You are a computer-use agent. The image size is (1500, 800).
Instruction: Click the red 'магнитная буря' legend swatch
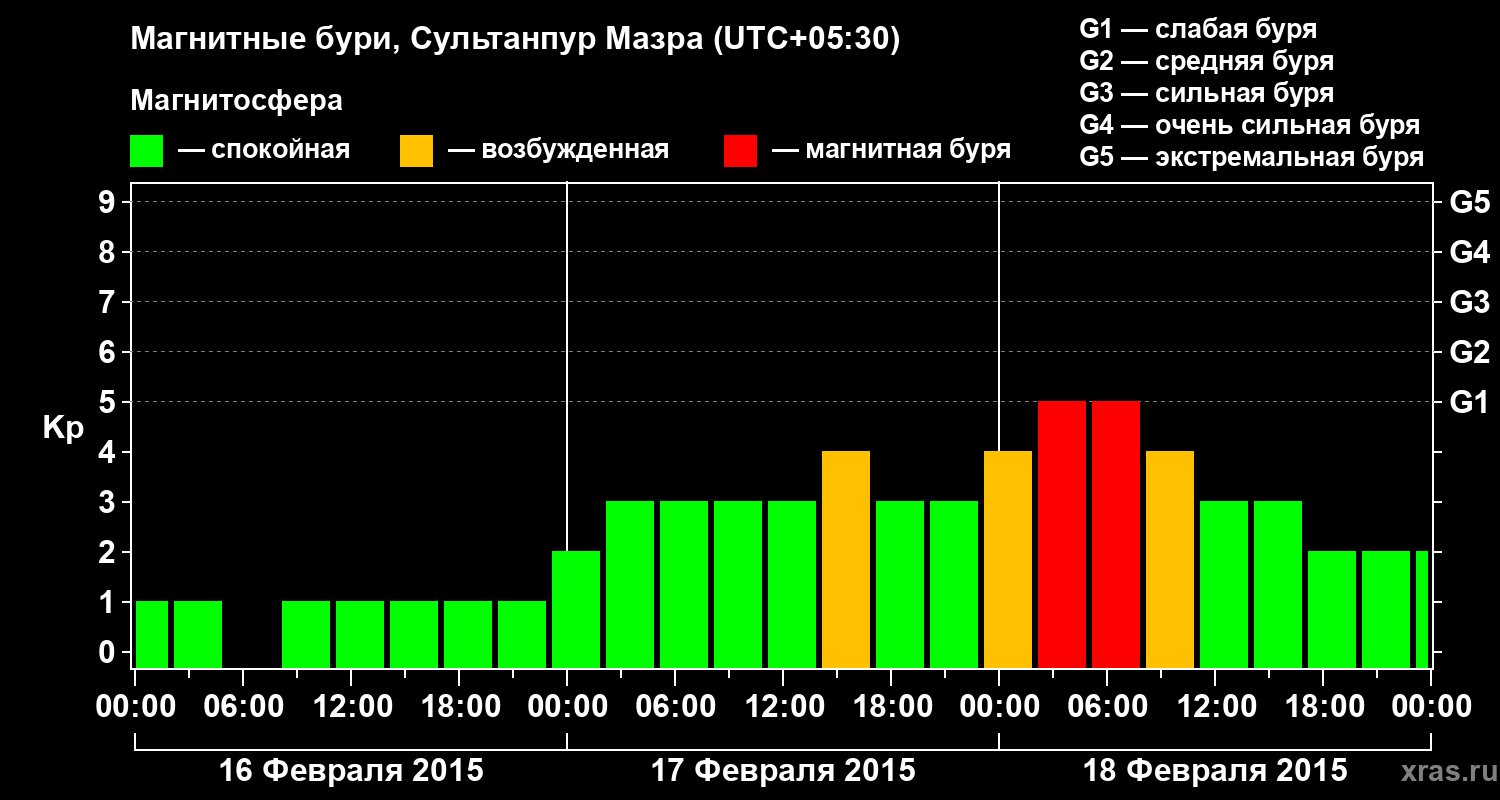(740, 151)
